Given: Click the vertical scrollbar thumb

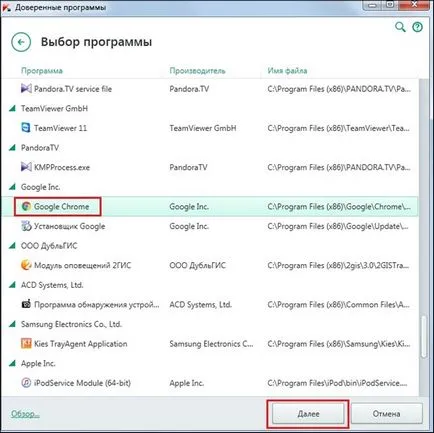Looking at the screenshot, I should pos(424,337).
